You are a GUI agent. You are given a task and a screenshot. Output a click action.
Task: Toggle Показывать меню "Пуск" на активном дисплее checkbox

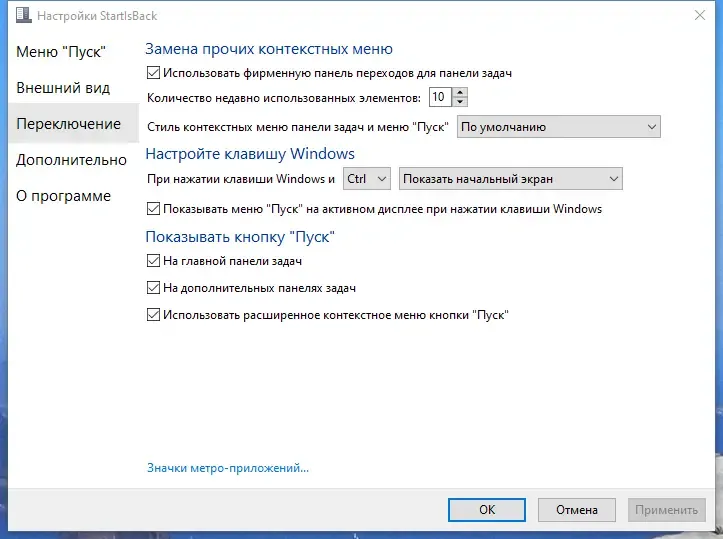point(154,209)
